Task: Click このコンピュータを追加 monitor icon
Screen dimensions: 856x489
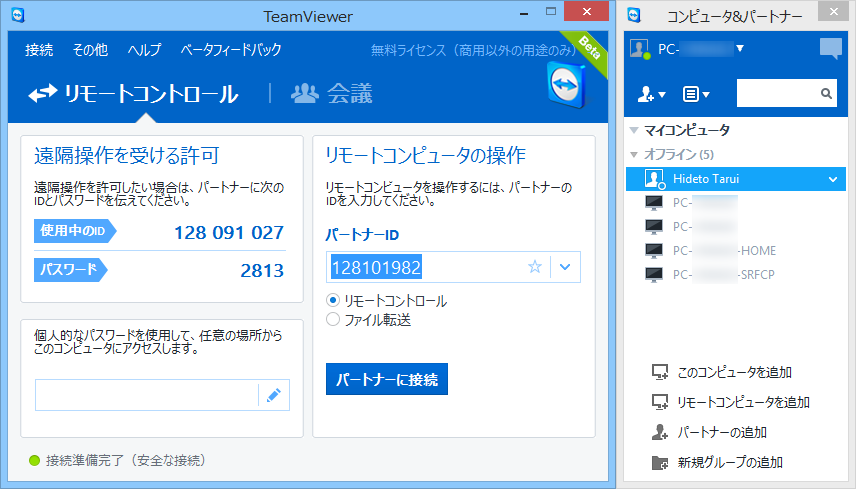Action: click(x=660, y=372)
